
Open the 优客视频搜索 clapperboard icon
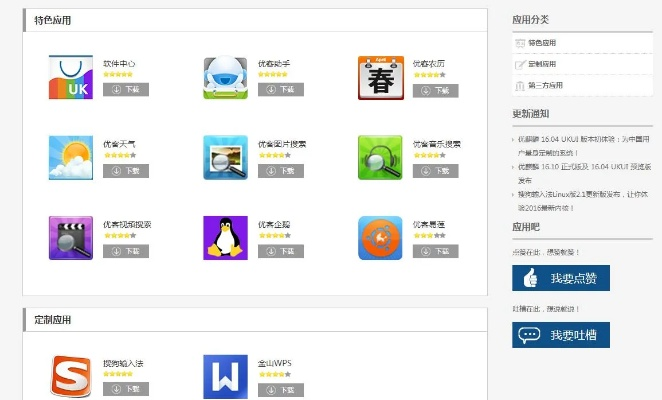click(x=71, y=238)
